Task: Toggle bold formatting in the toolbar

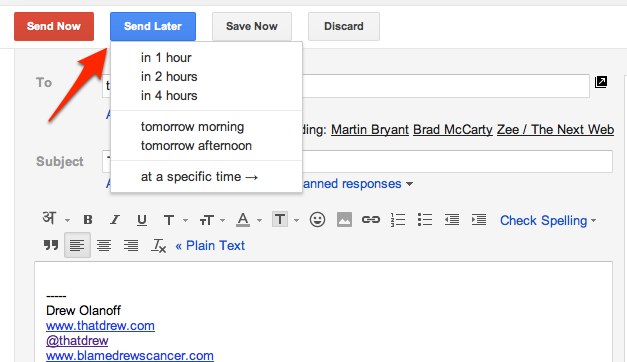Action: click(88, 220)
